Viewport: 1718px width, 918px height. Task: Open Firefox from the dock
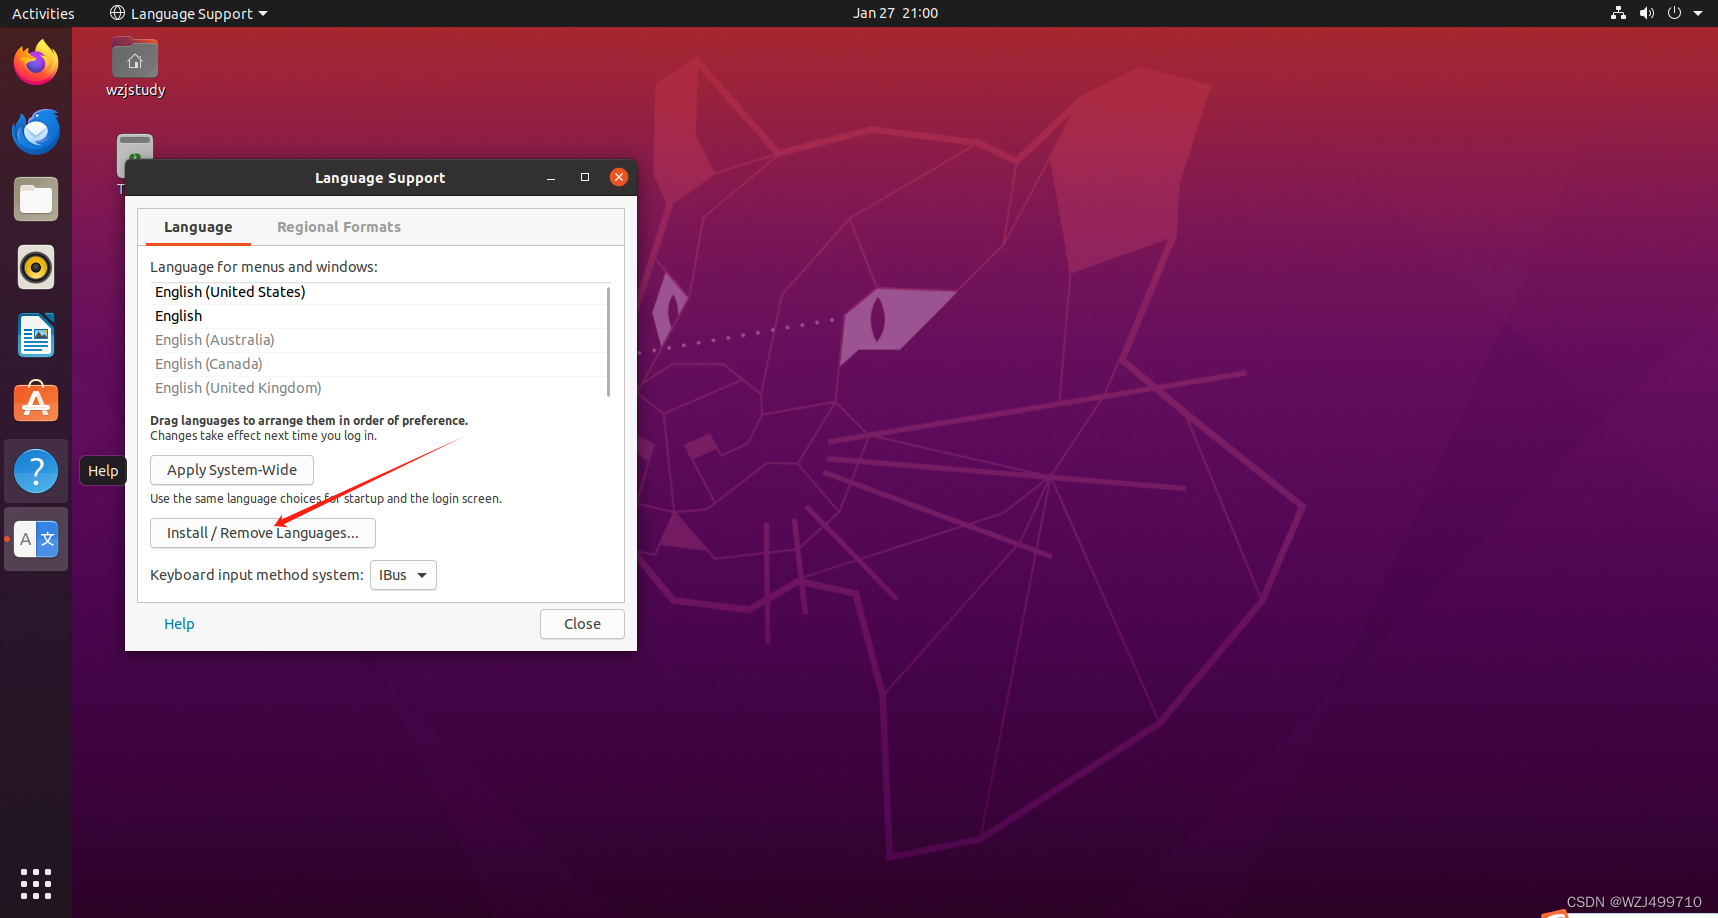tap(36, 63)
